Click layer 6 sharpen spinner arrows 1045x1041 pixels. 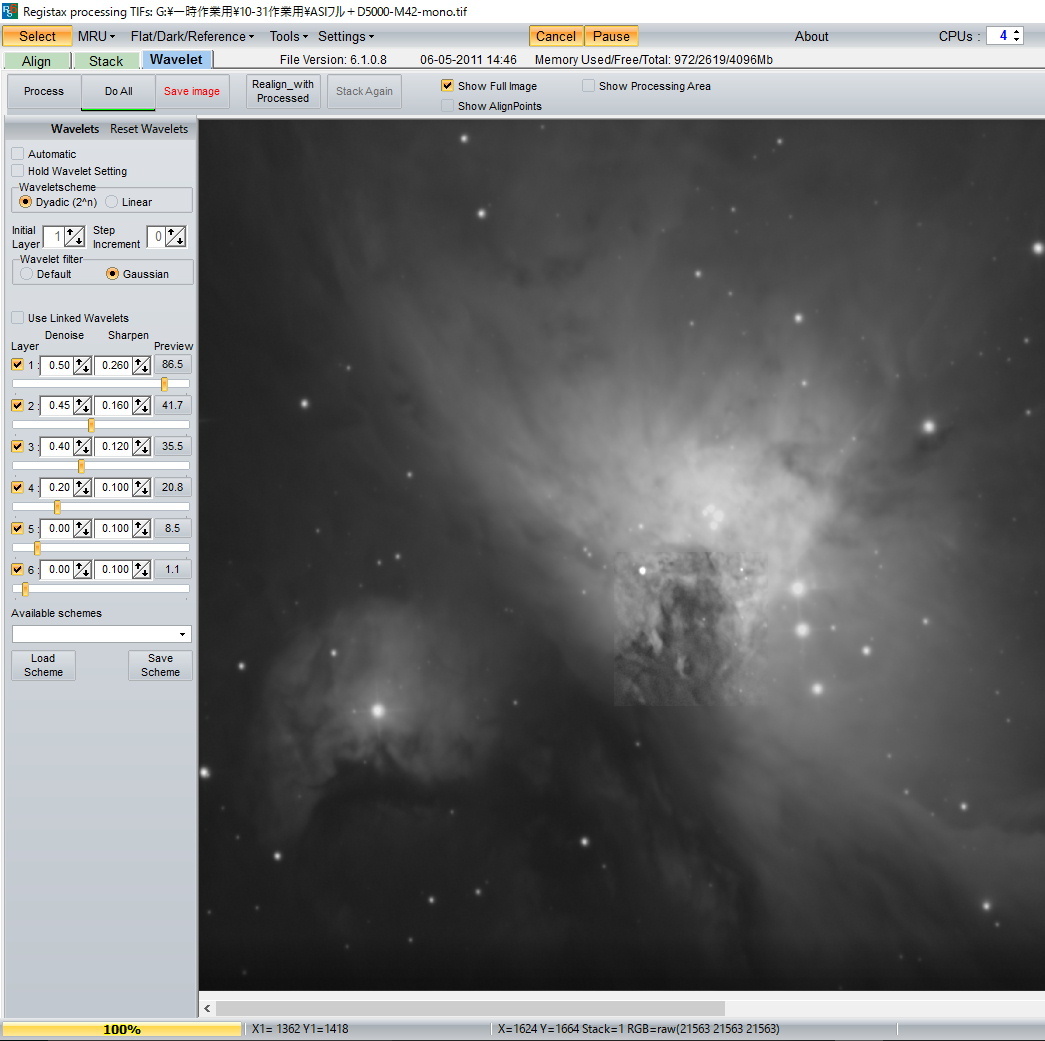141,570
